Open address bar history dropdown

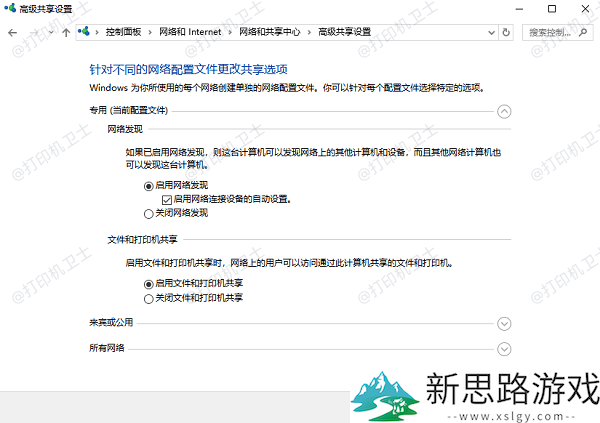pyautogui.click(x=492, y=33)
